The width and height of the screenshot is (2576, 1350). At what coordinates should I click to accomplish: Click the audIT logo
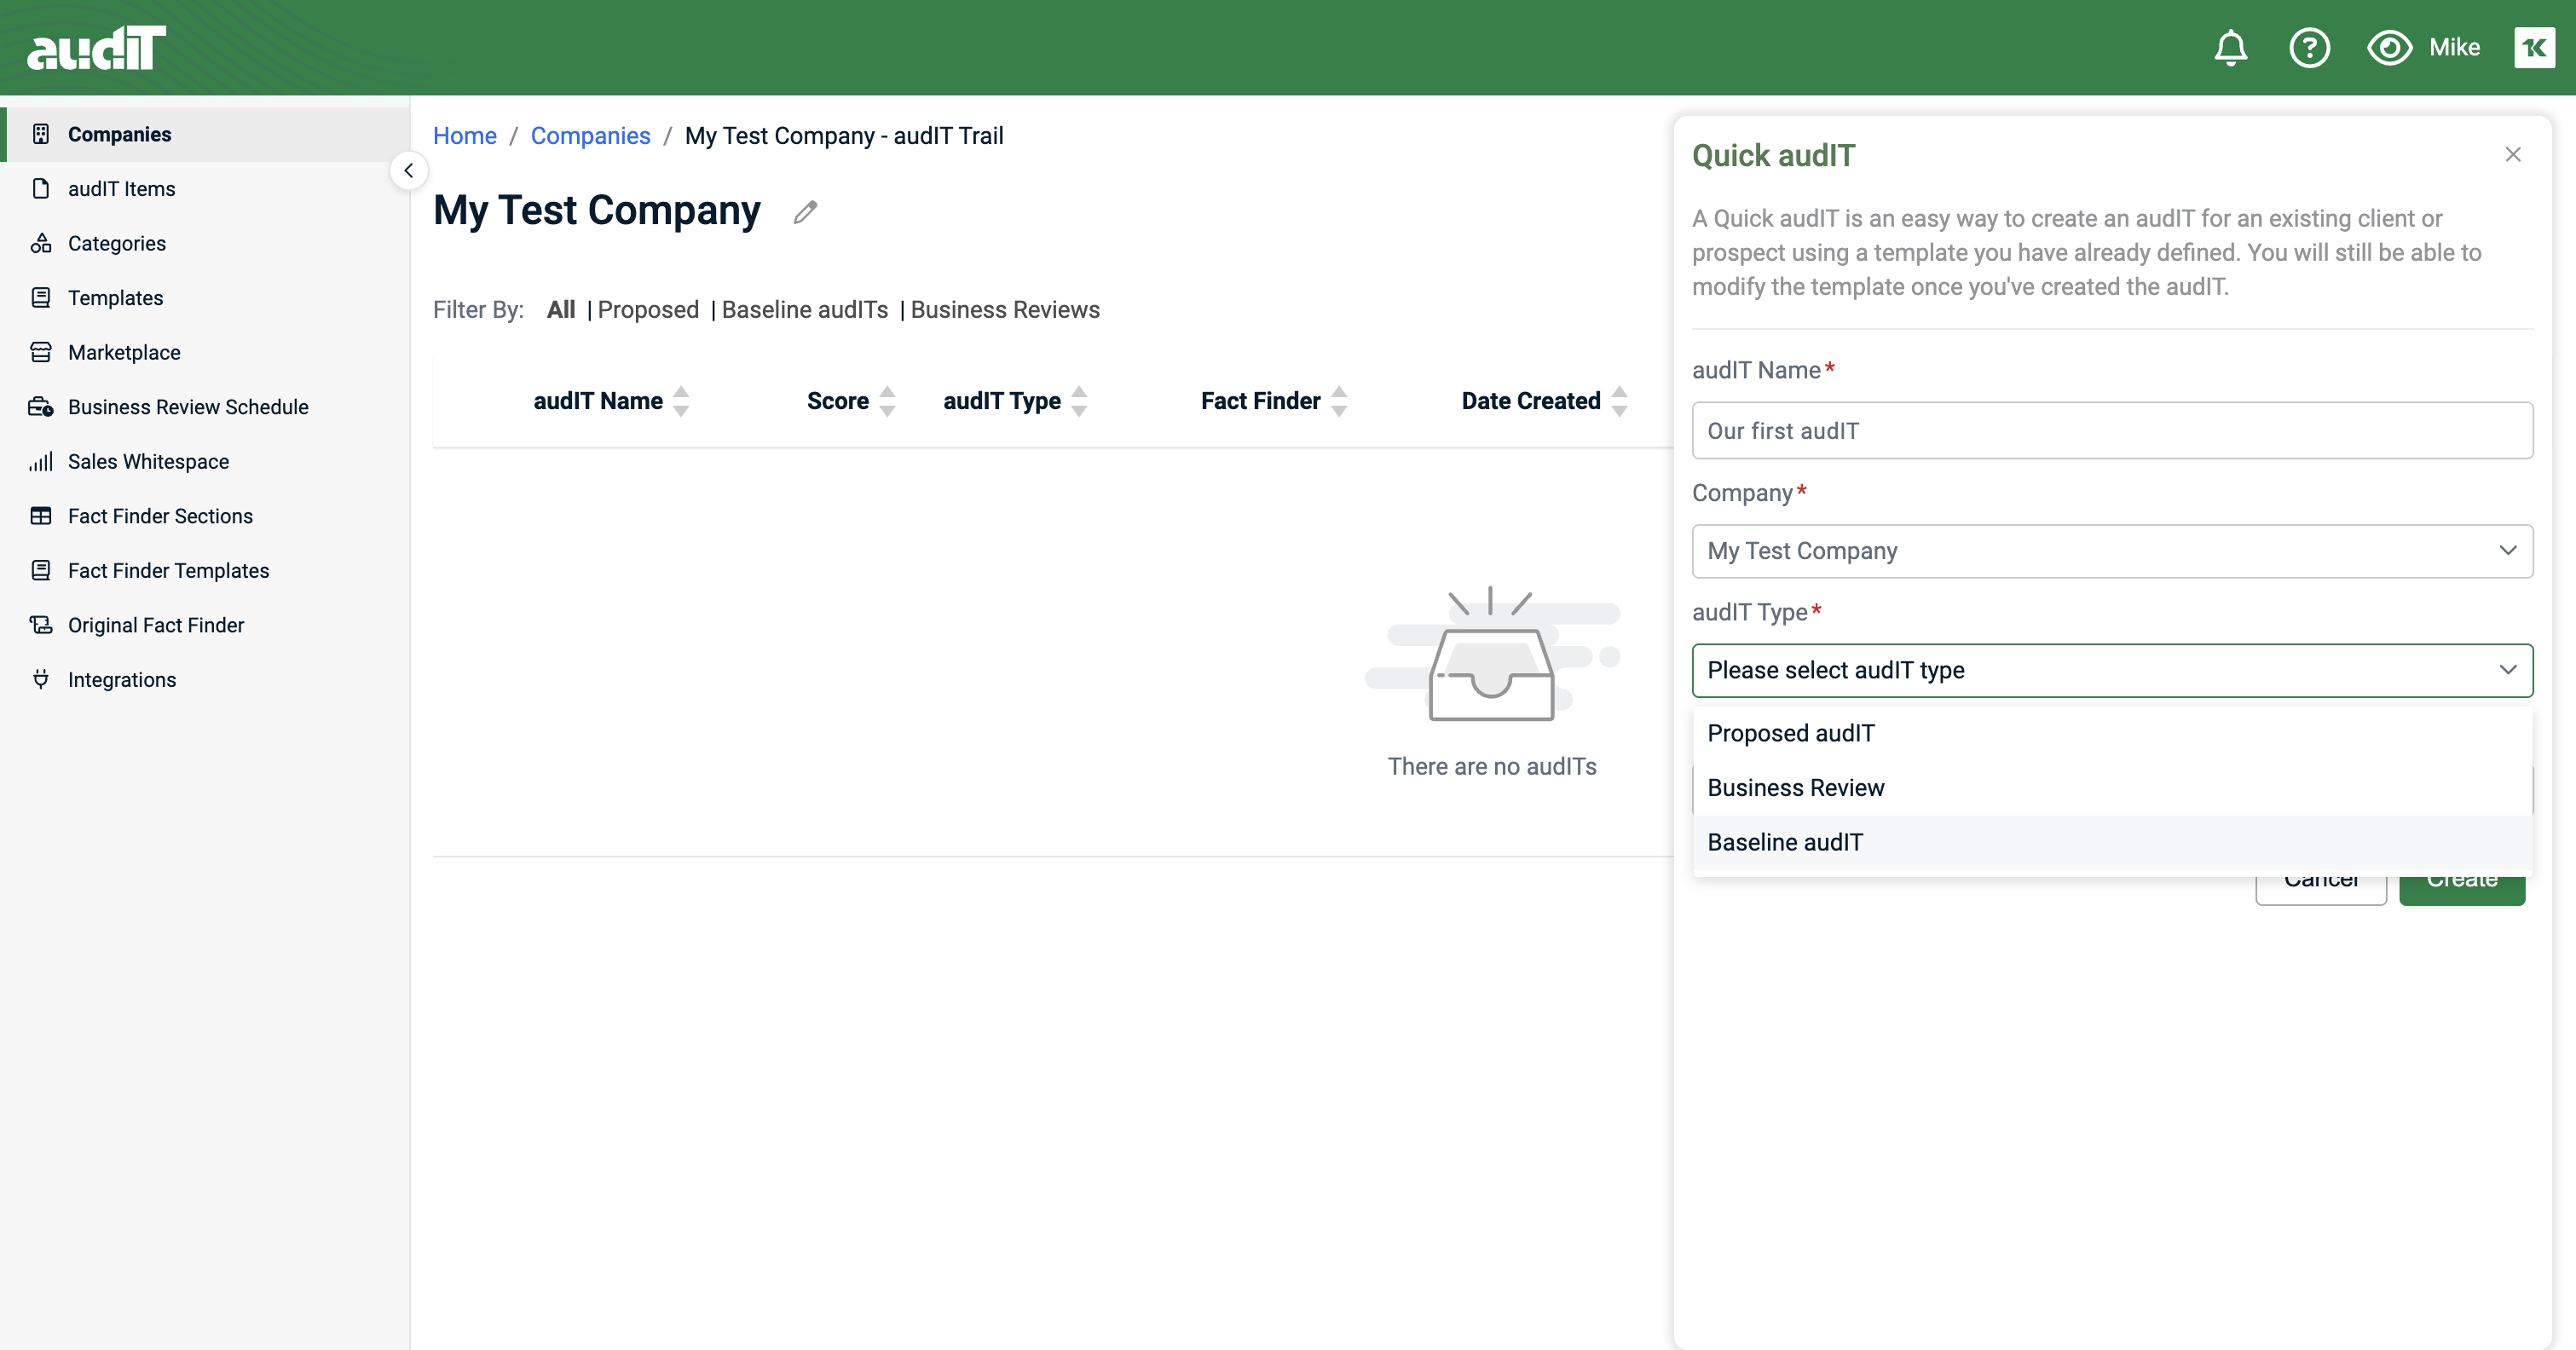pos(97,48)
